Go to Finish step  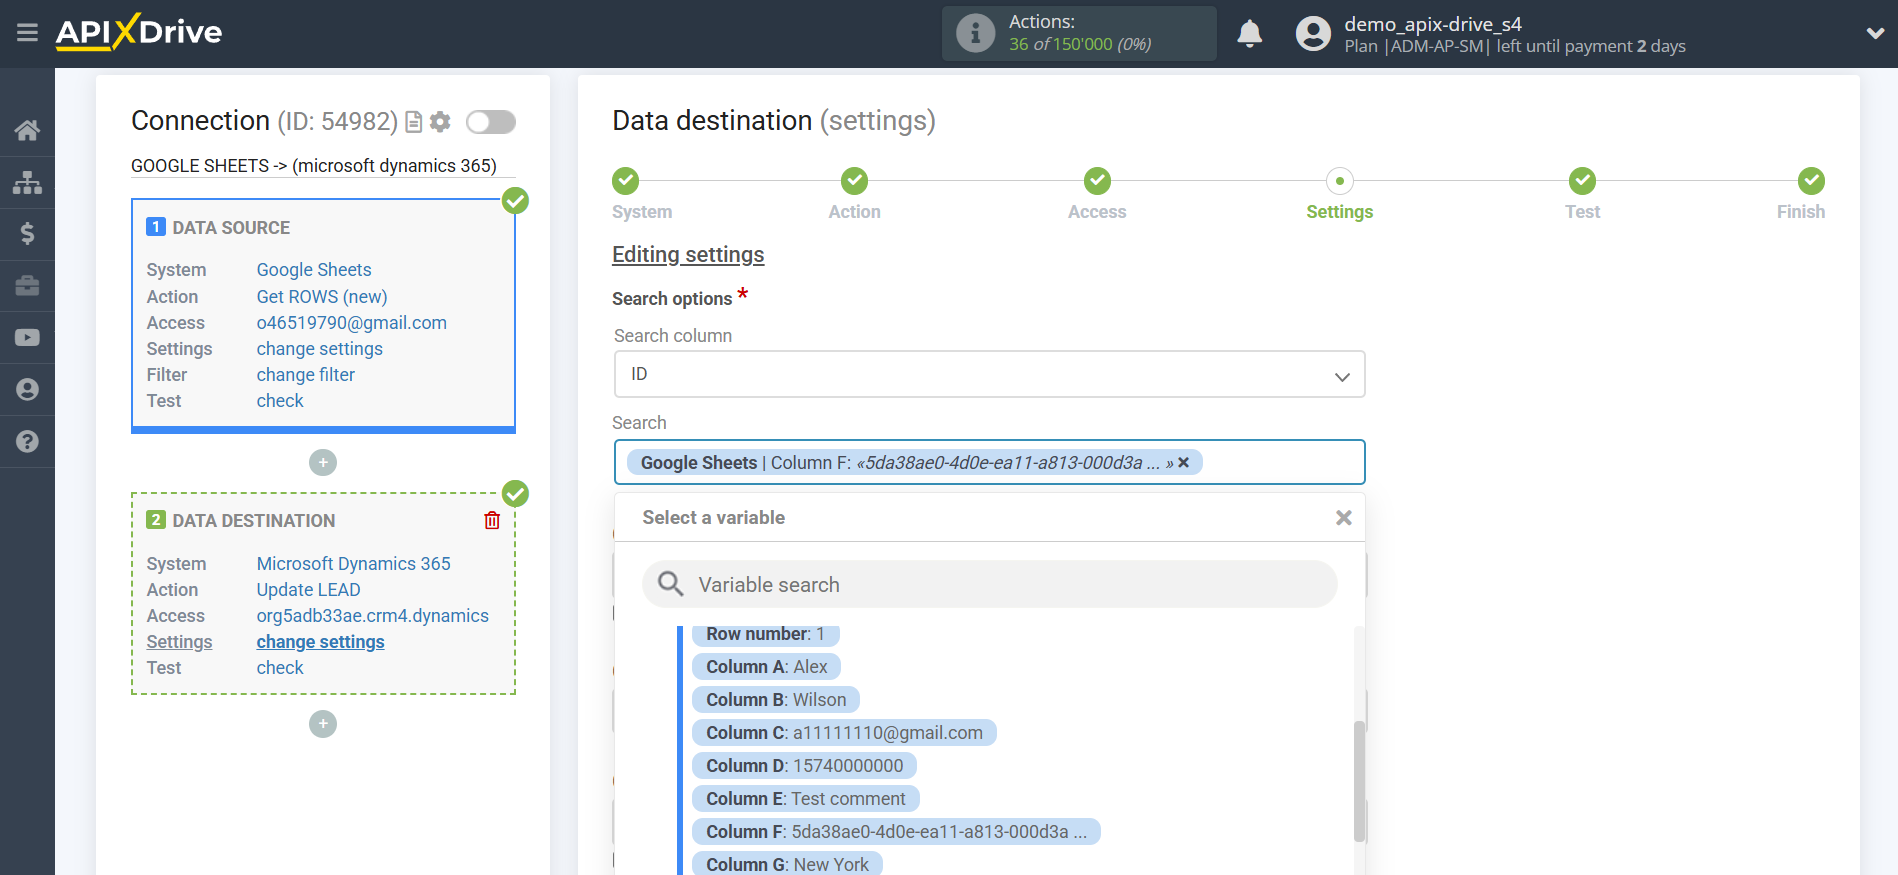[1811, 181]
